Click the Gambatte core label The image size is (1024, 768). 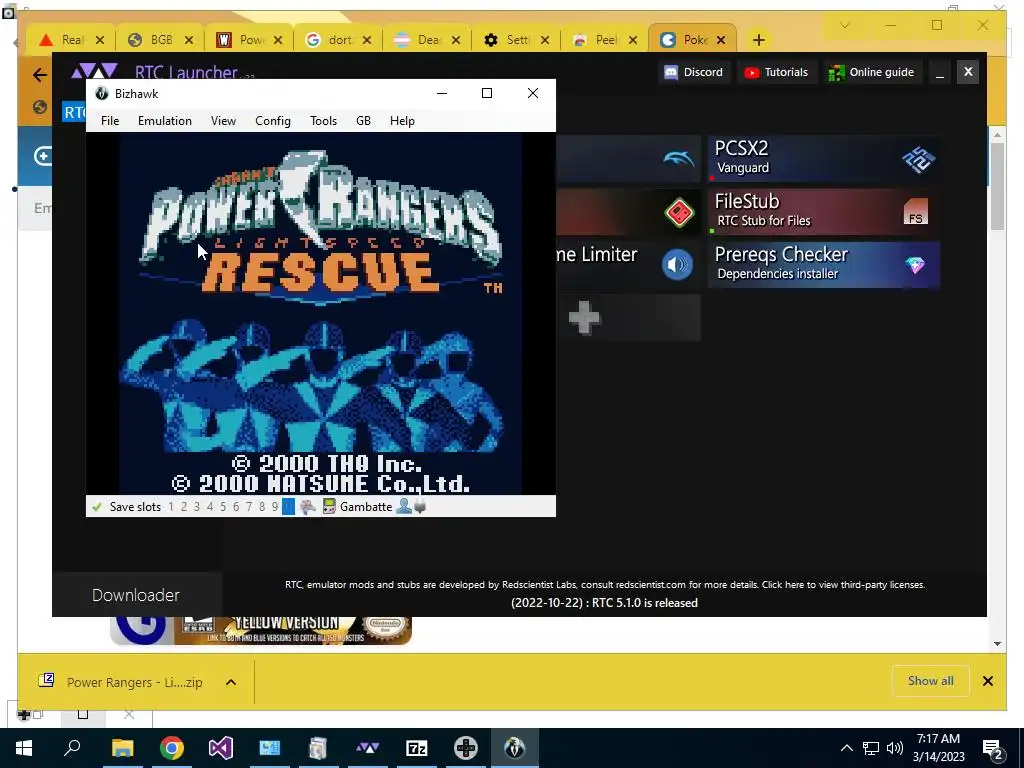click(x=366, y=507)
